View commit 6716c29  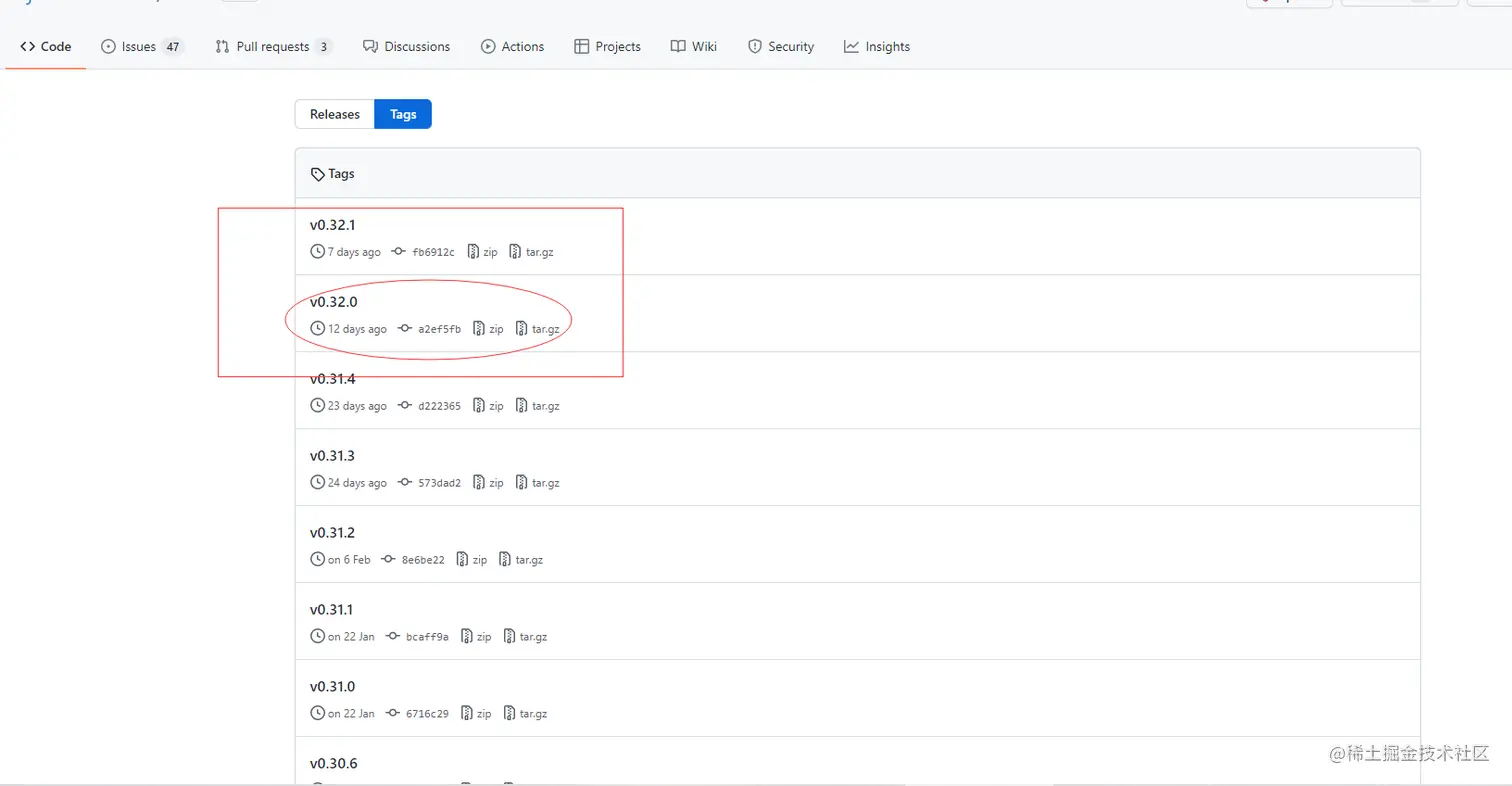[417, 714]
